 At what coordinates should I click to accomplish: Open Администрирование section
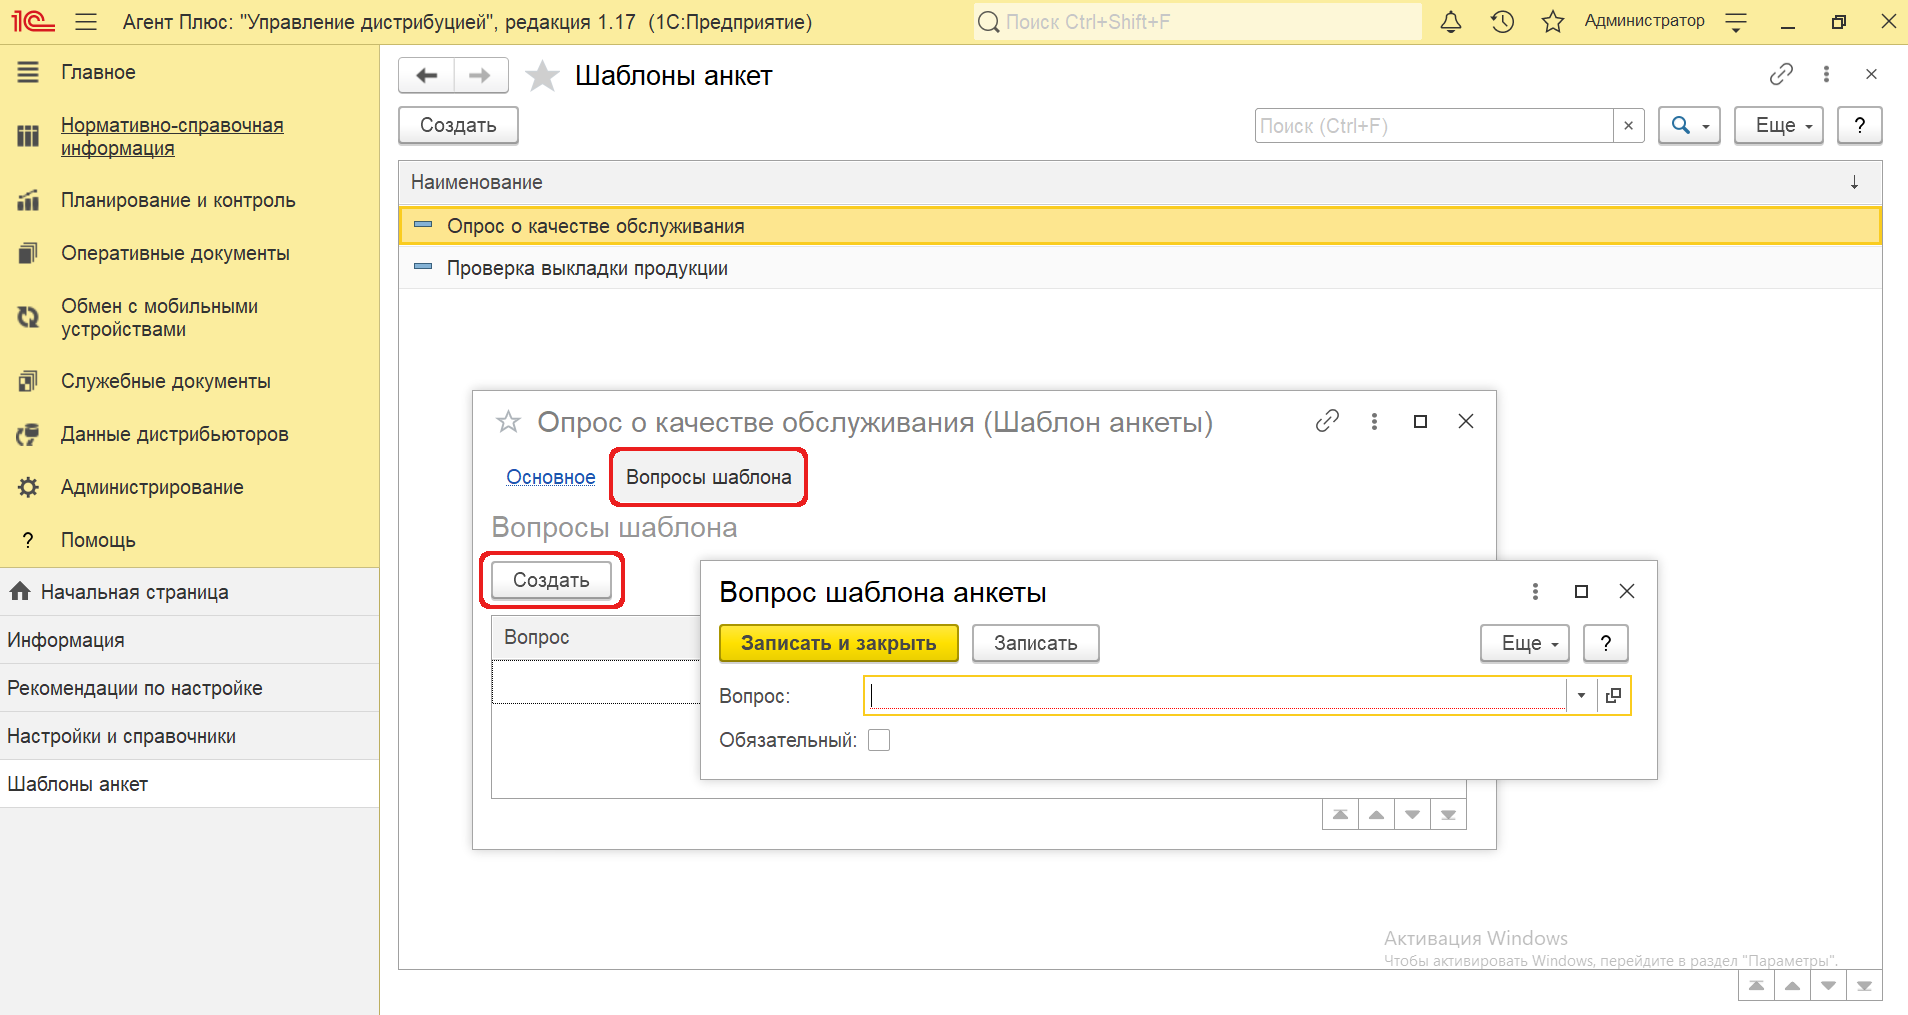152,487
